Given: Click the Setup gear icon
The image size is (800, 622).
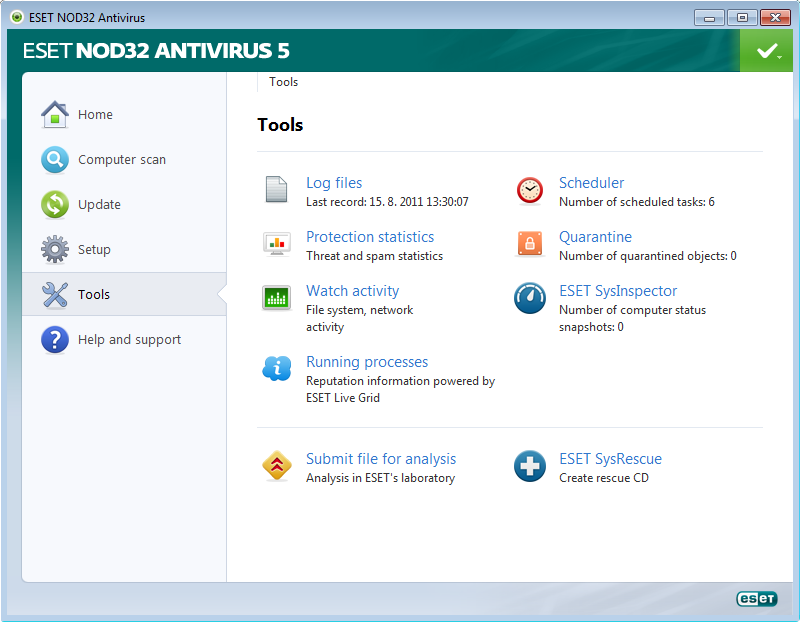Looking at the screenshot, I should coord(55,250).
